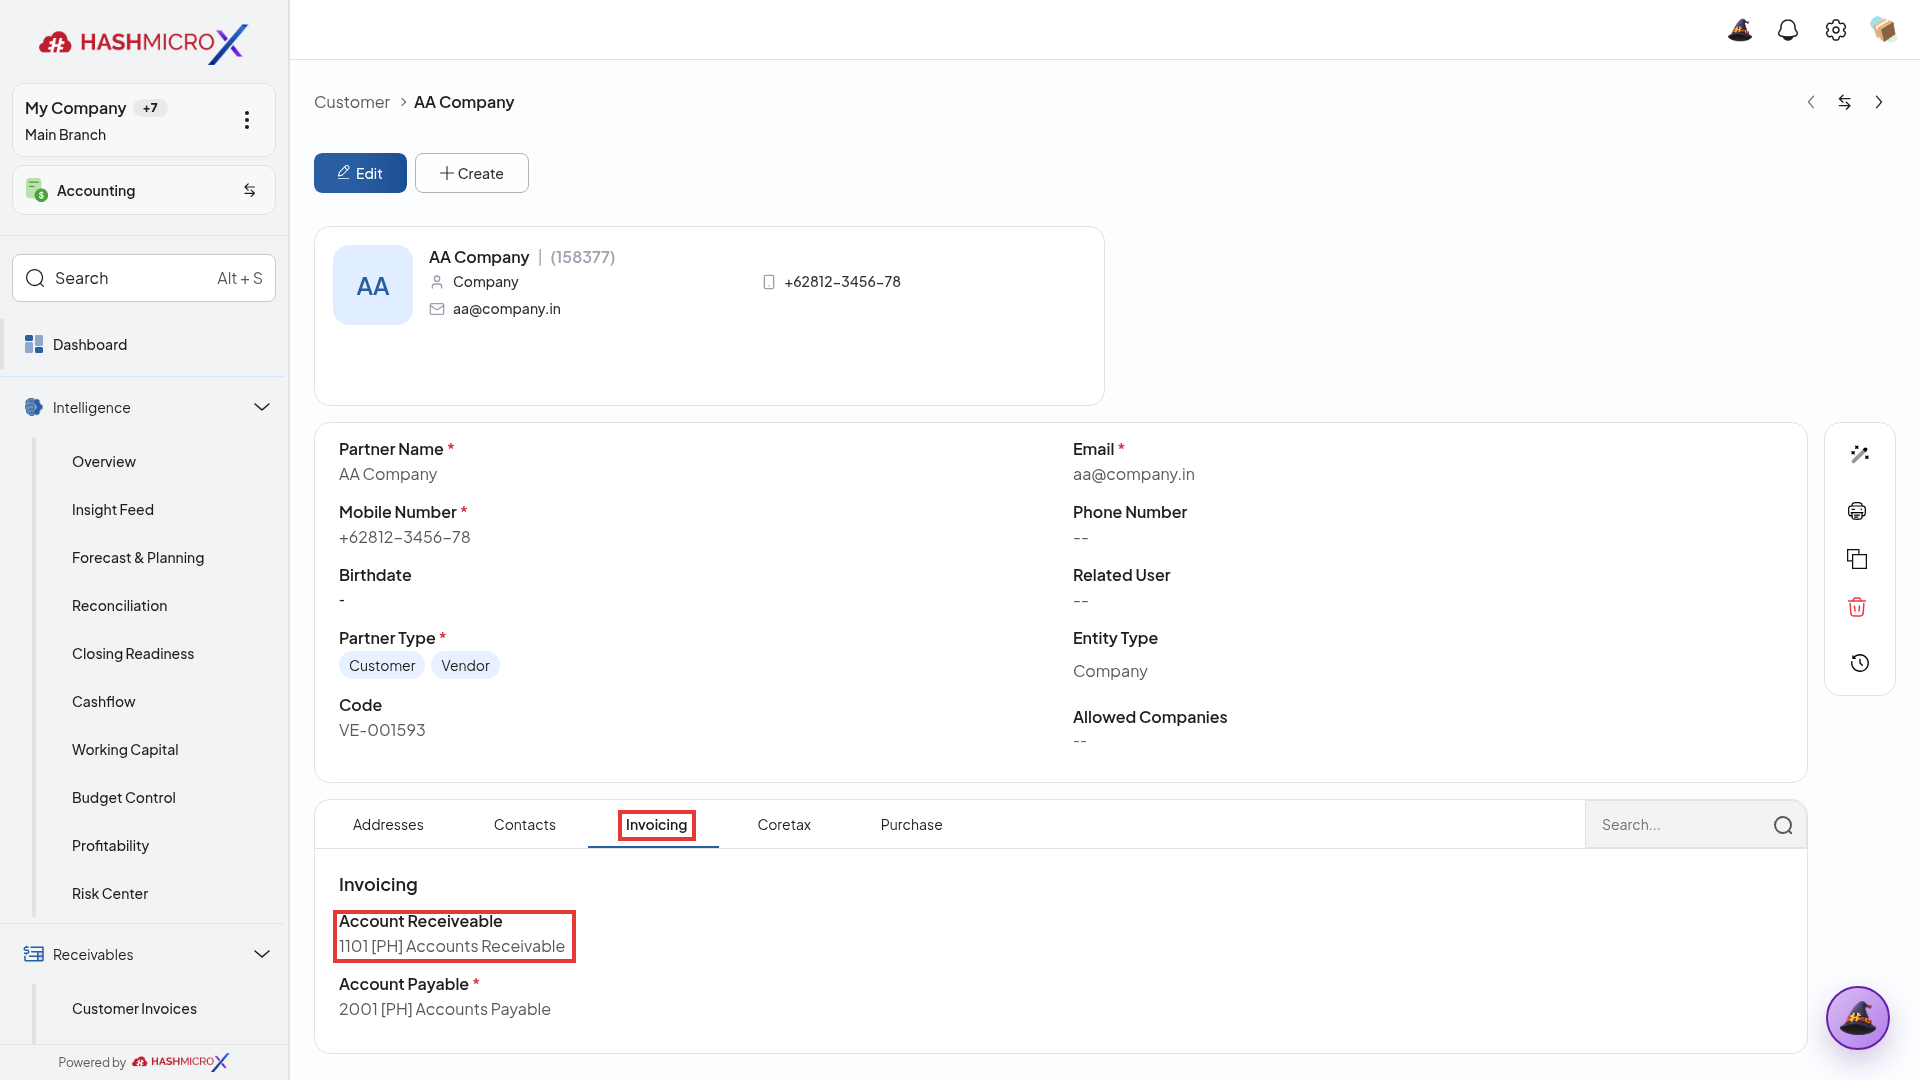
Task: Click the three-dot menu beside My Company
Action: click(247, 120)
